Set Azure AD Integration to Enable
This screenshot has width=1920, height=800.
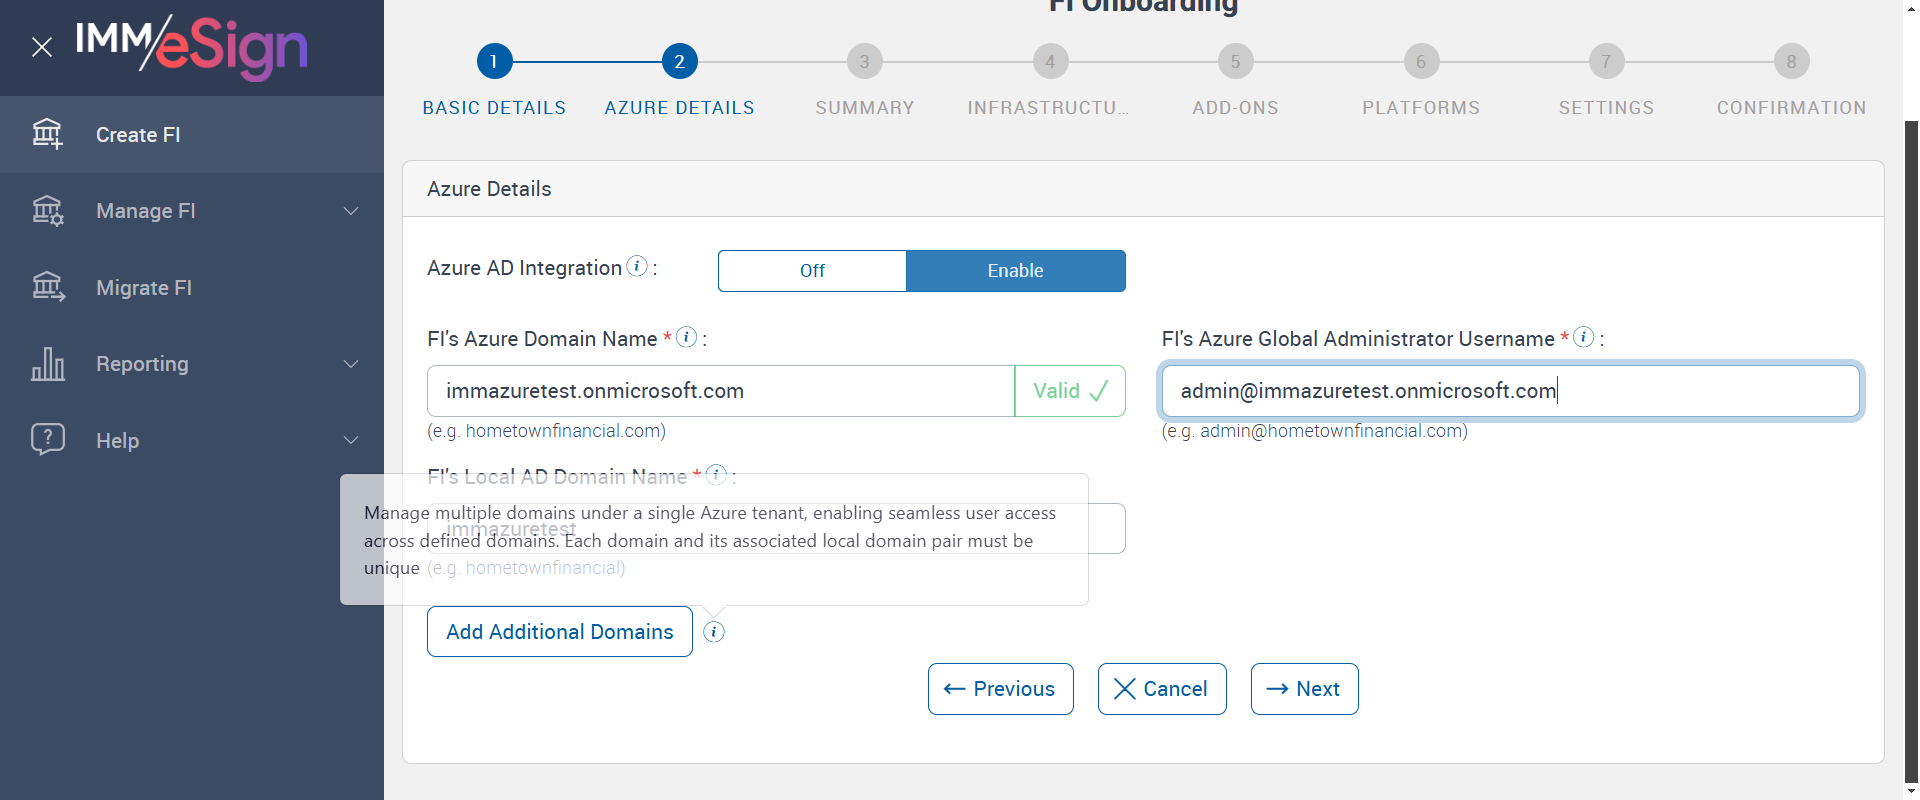click(x=1015, y=271)
